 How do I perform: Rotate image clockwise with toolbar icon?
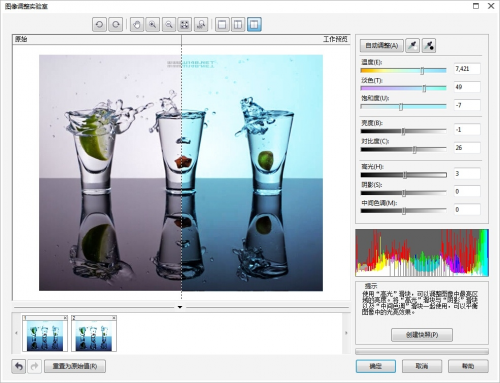point(116,24)
